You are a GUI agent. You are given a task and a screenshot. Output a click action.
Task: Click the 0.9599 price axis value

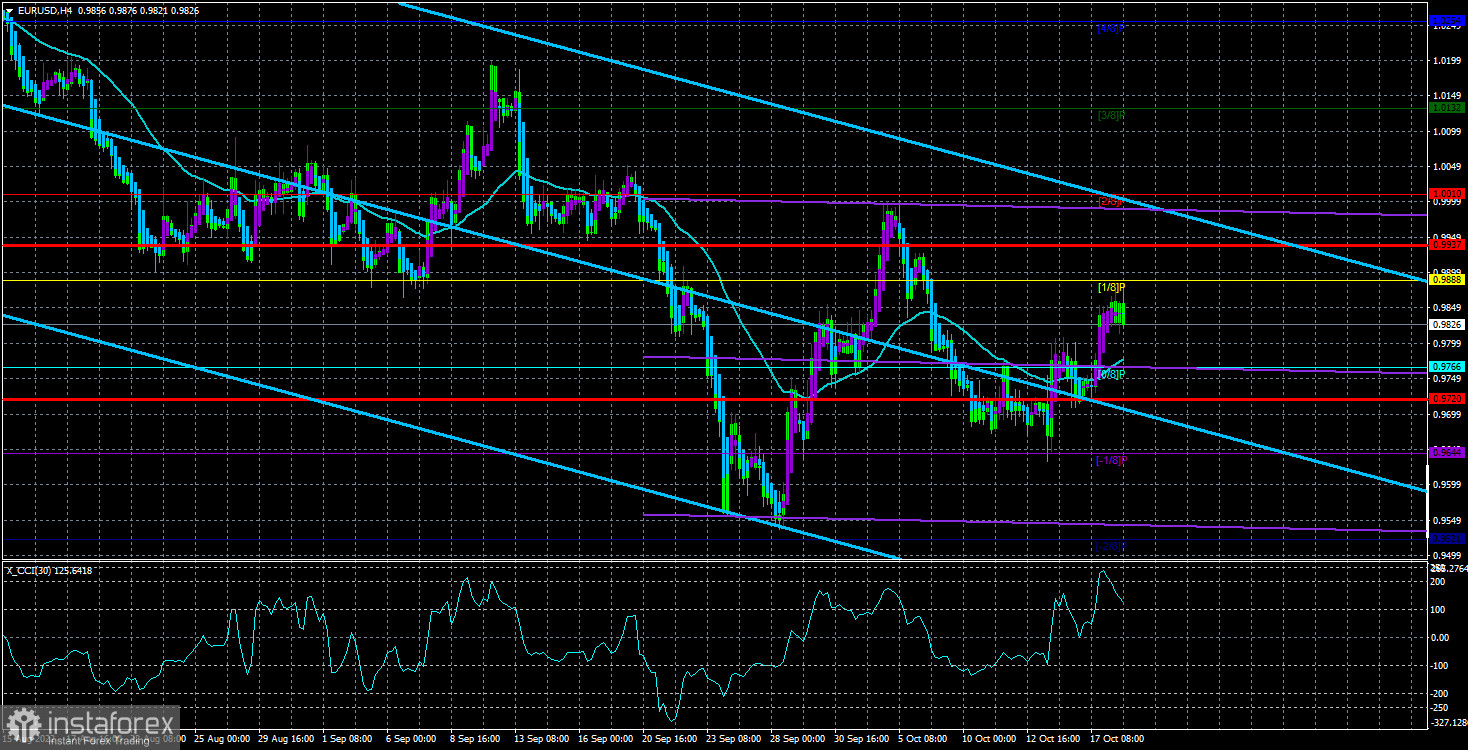point(1447,485)
